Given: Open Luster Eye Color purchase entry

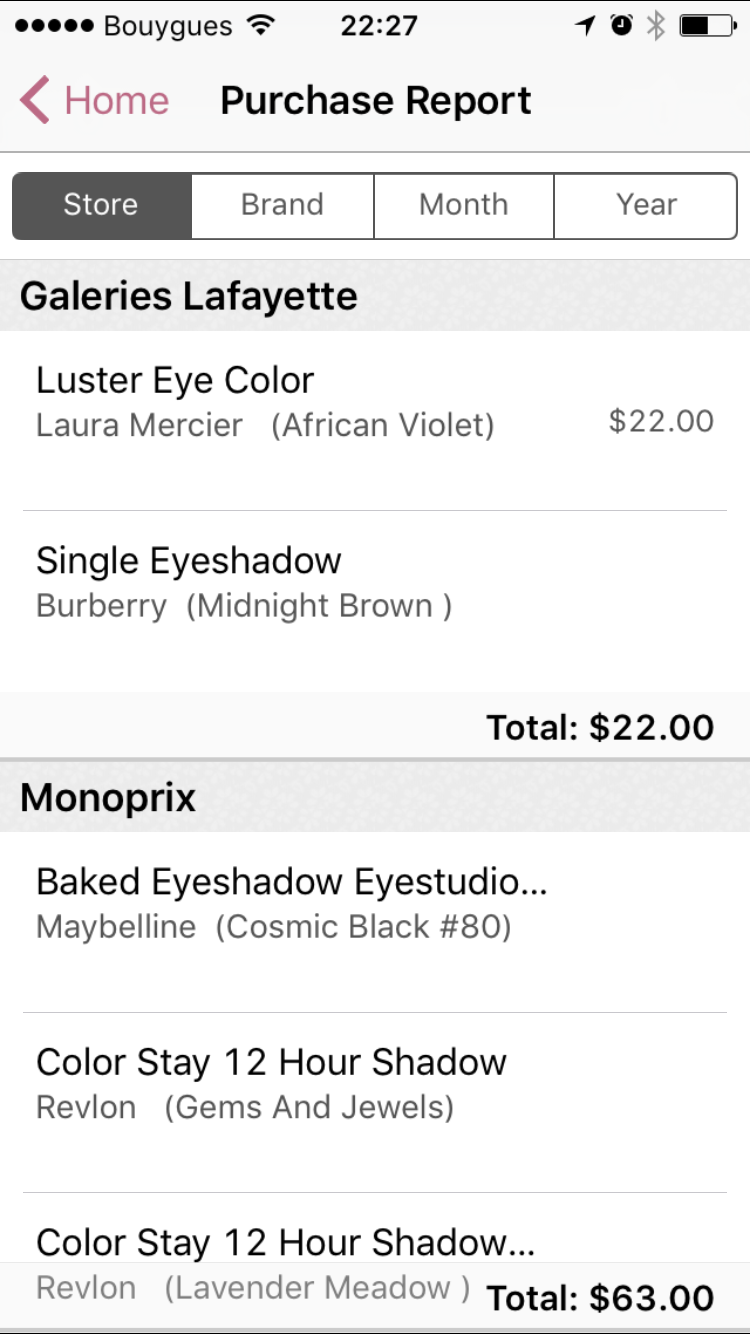Looking at the screenshot, I should point(300,402).
